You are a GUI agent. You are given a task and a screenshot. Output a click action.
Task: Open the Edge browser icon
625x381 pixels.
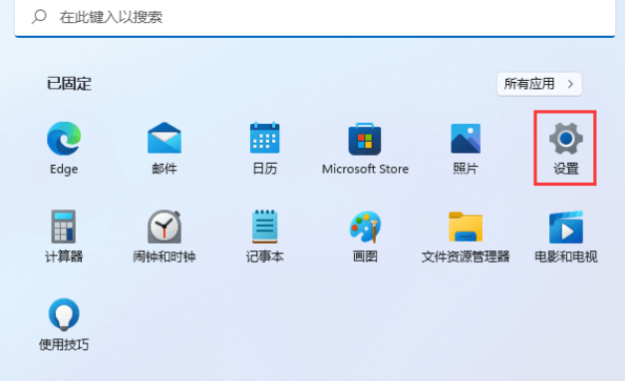(64, 139)
